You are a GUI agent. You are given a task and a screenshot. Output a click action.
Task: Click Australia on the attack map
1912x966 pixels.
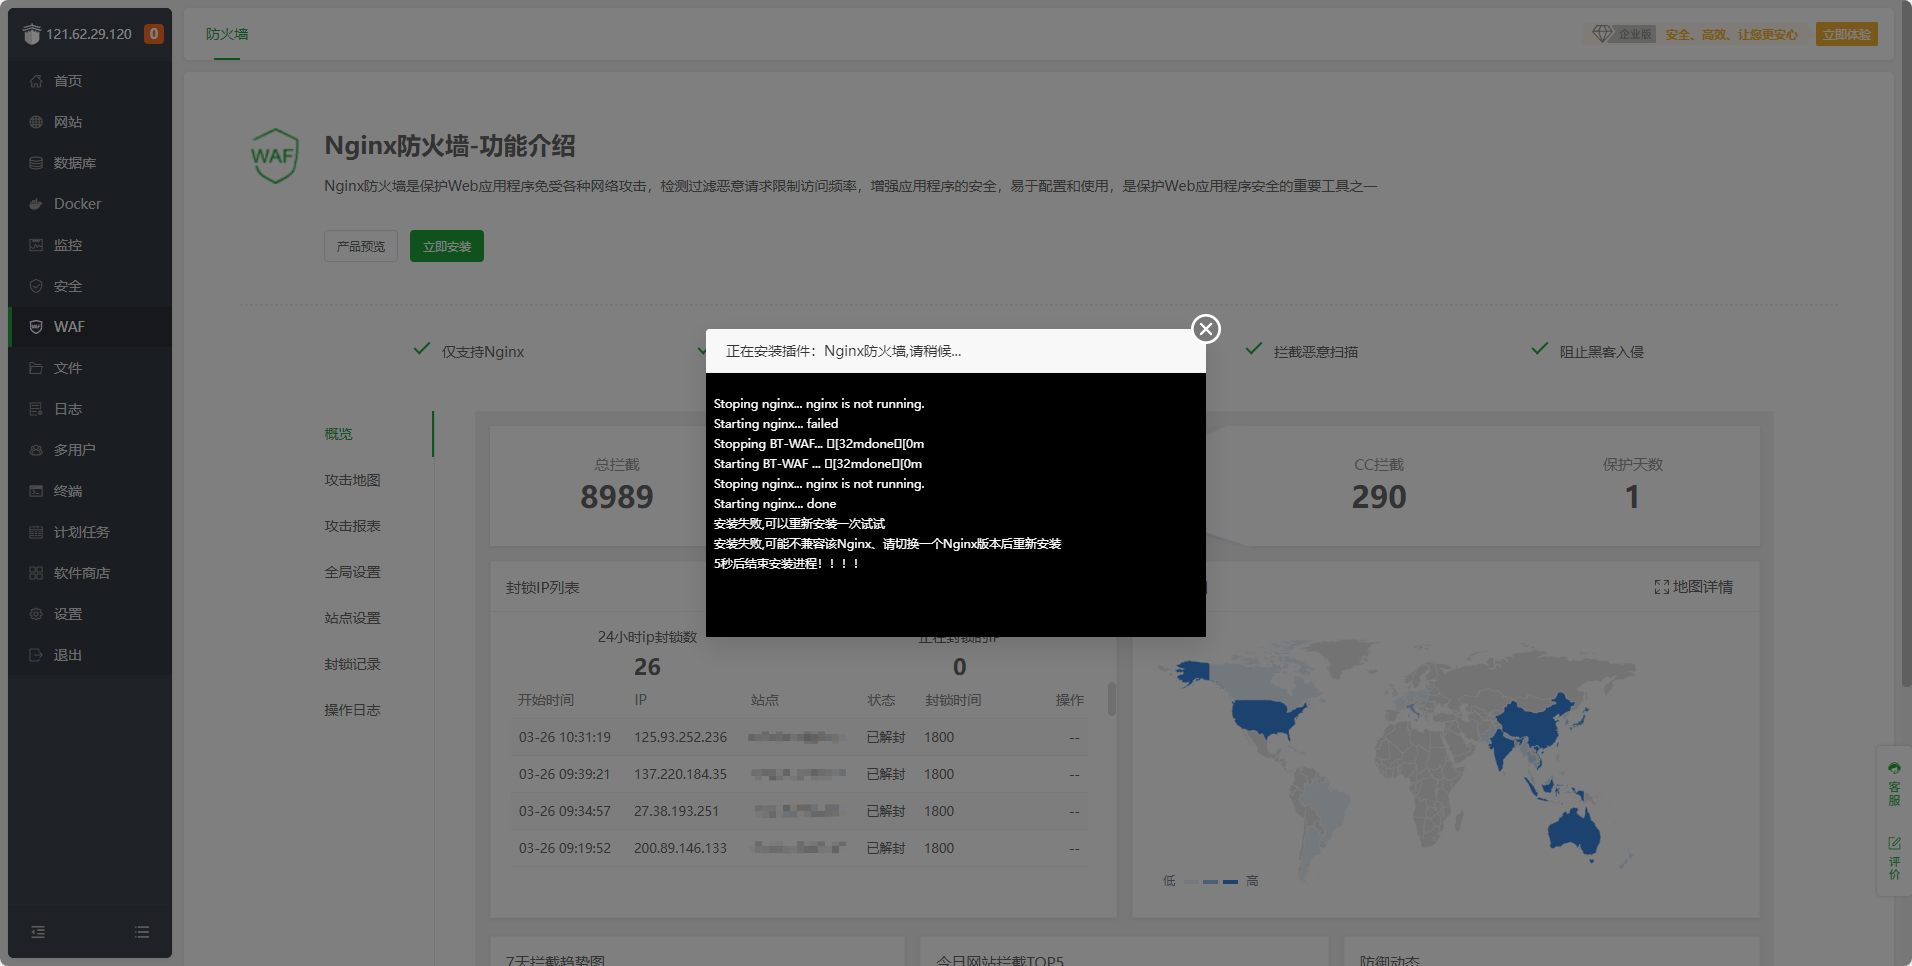tap(1574, 831)
